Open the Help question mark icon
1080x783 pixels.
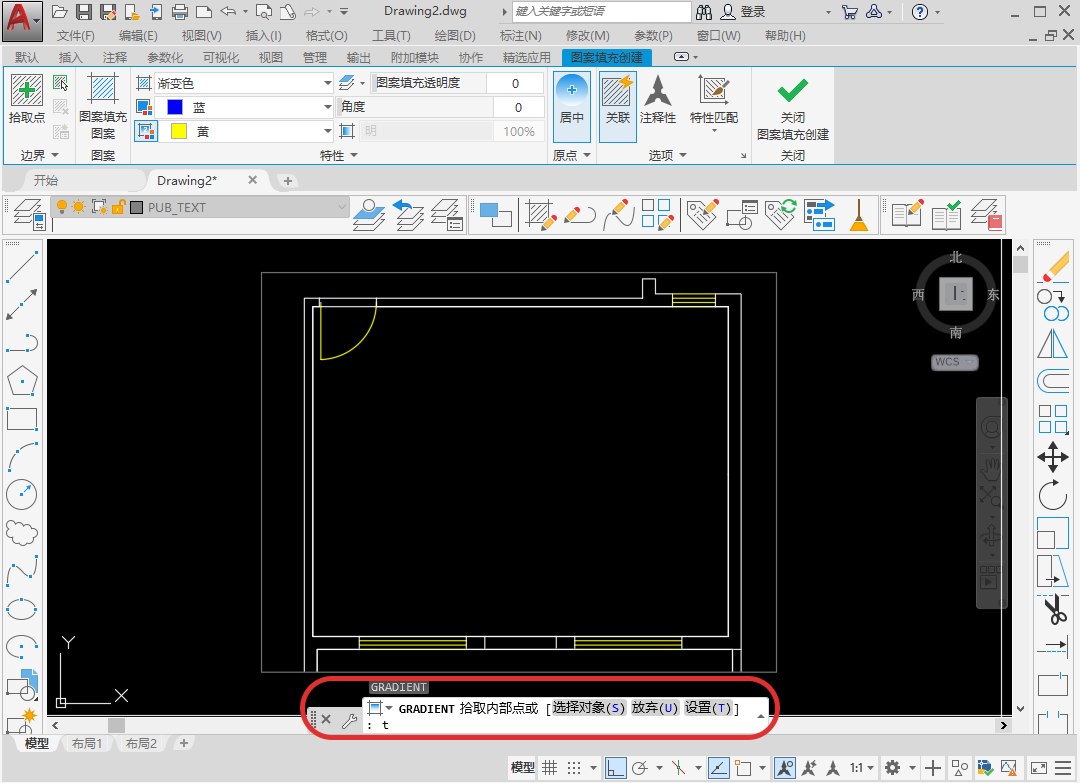pyautogui.click(x=920, y=12)
